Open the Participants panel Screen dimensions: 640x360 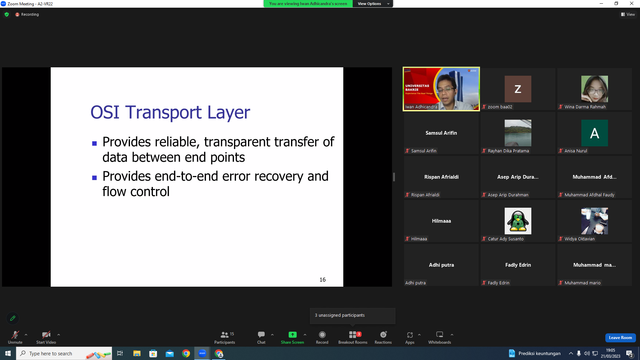(x=224, y=337)
